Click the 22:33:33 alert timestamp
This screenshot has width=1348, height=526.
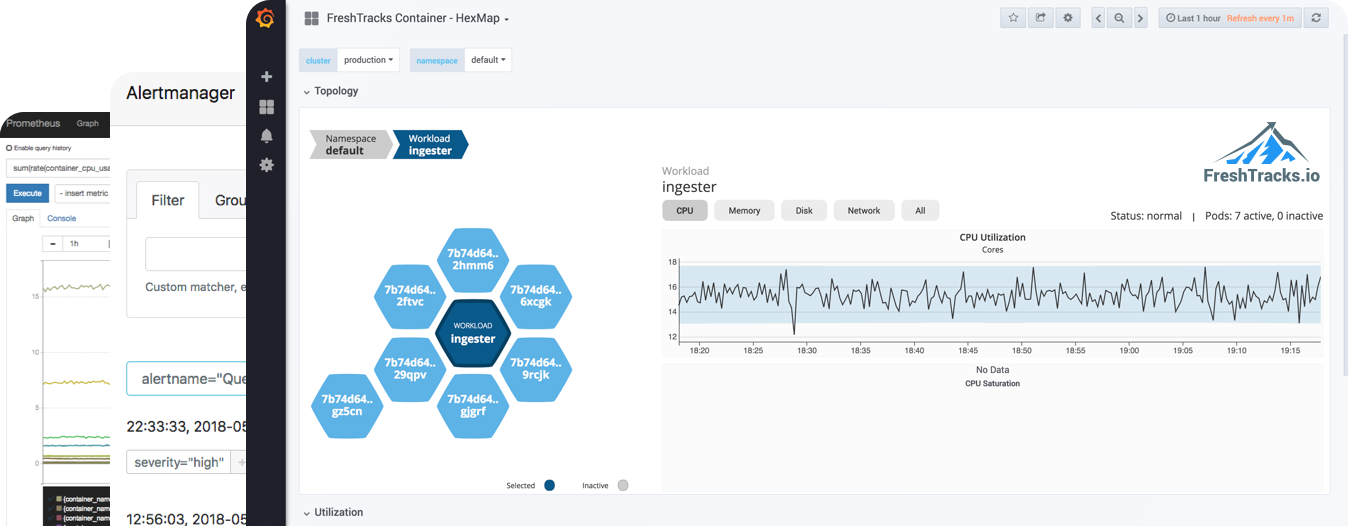(186, 426)
